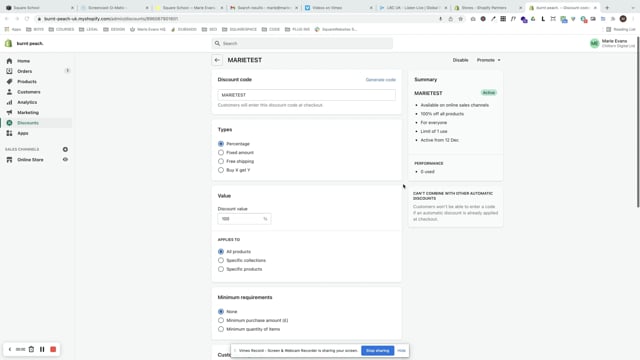Open the DESIGN bookmarks folder
Image resolution: width=640 pixels, height=360 pixels.
(x=114, y=29)
